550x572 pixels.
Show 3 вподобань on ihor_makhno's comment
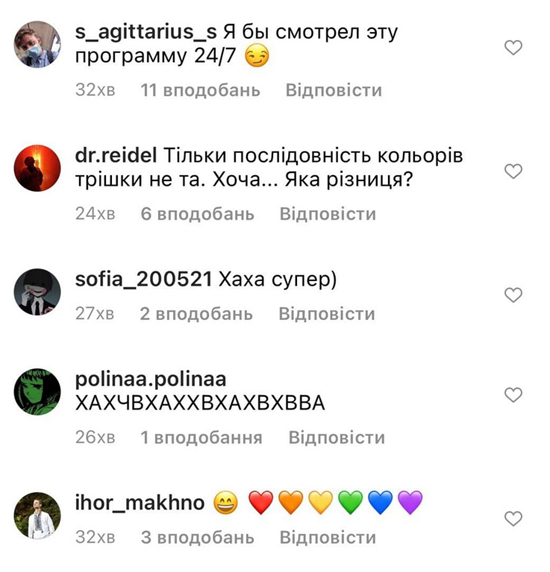(197, 537)
